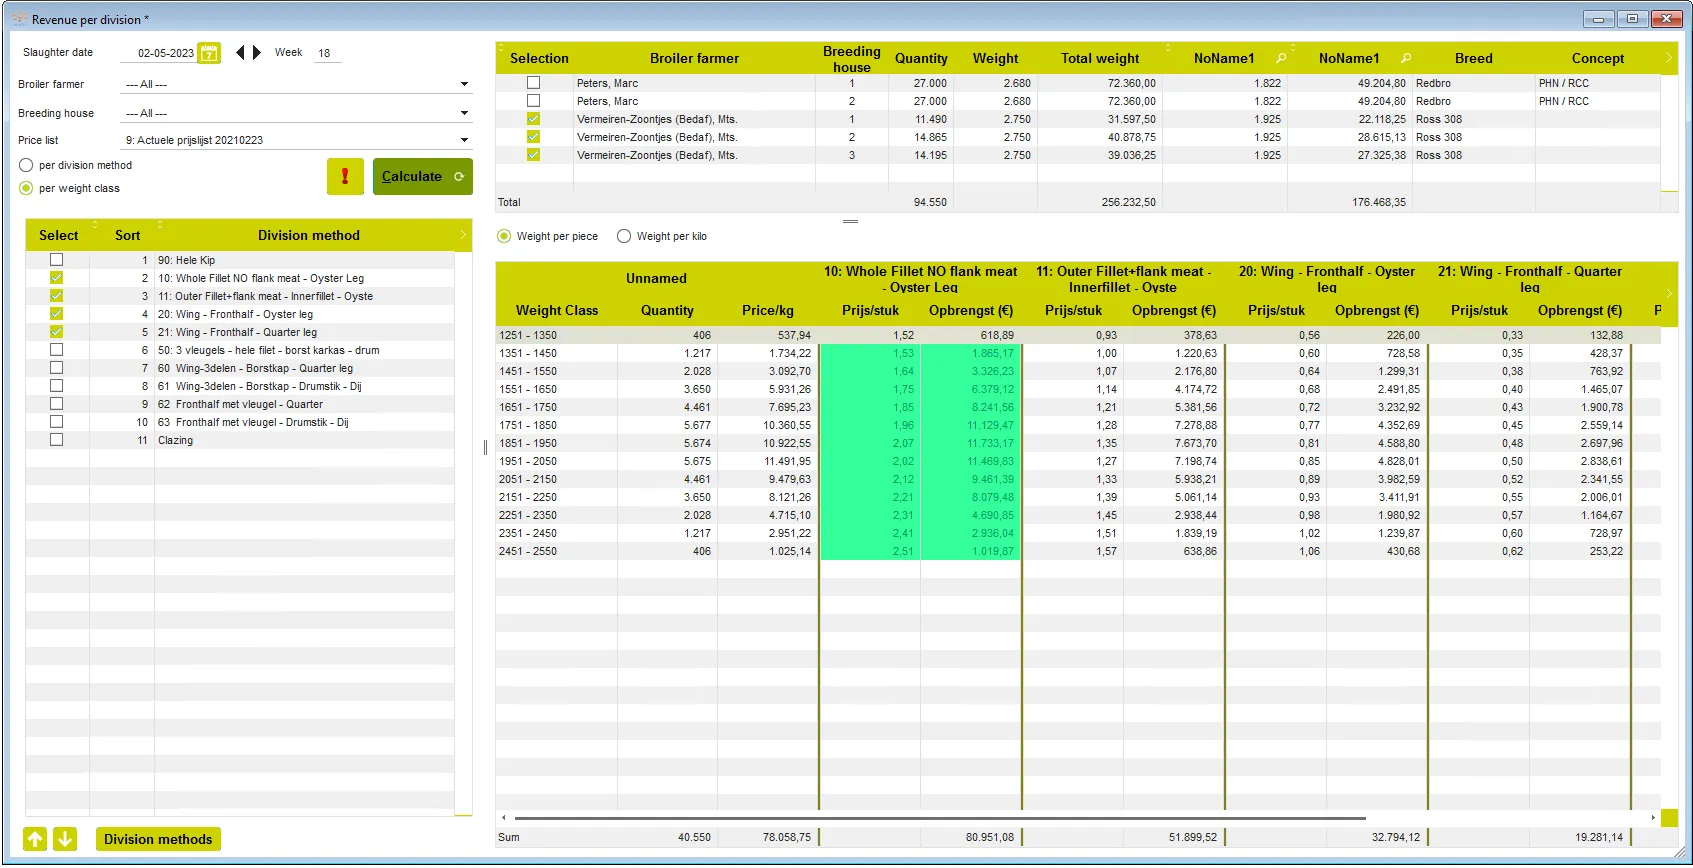The image size is (1693, 868).
Task: Select the first Peters, Marc row checkbox
Action: [x=533, y=83]
